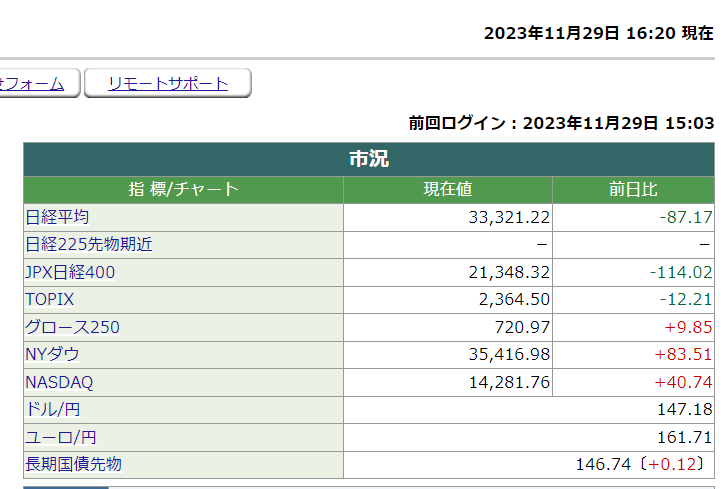This screenshot has height=489, width=725.
Task: Click the ドル/円 row label
Action: [x=54, y=409]
